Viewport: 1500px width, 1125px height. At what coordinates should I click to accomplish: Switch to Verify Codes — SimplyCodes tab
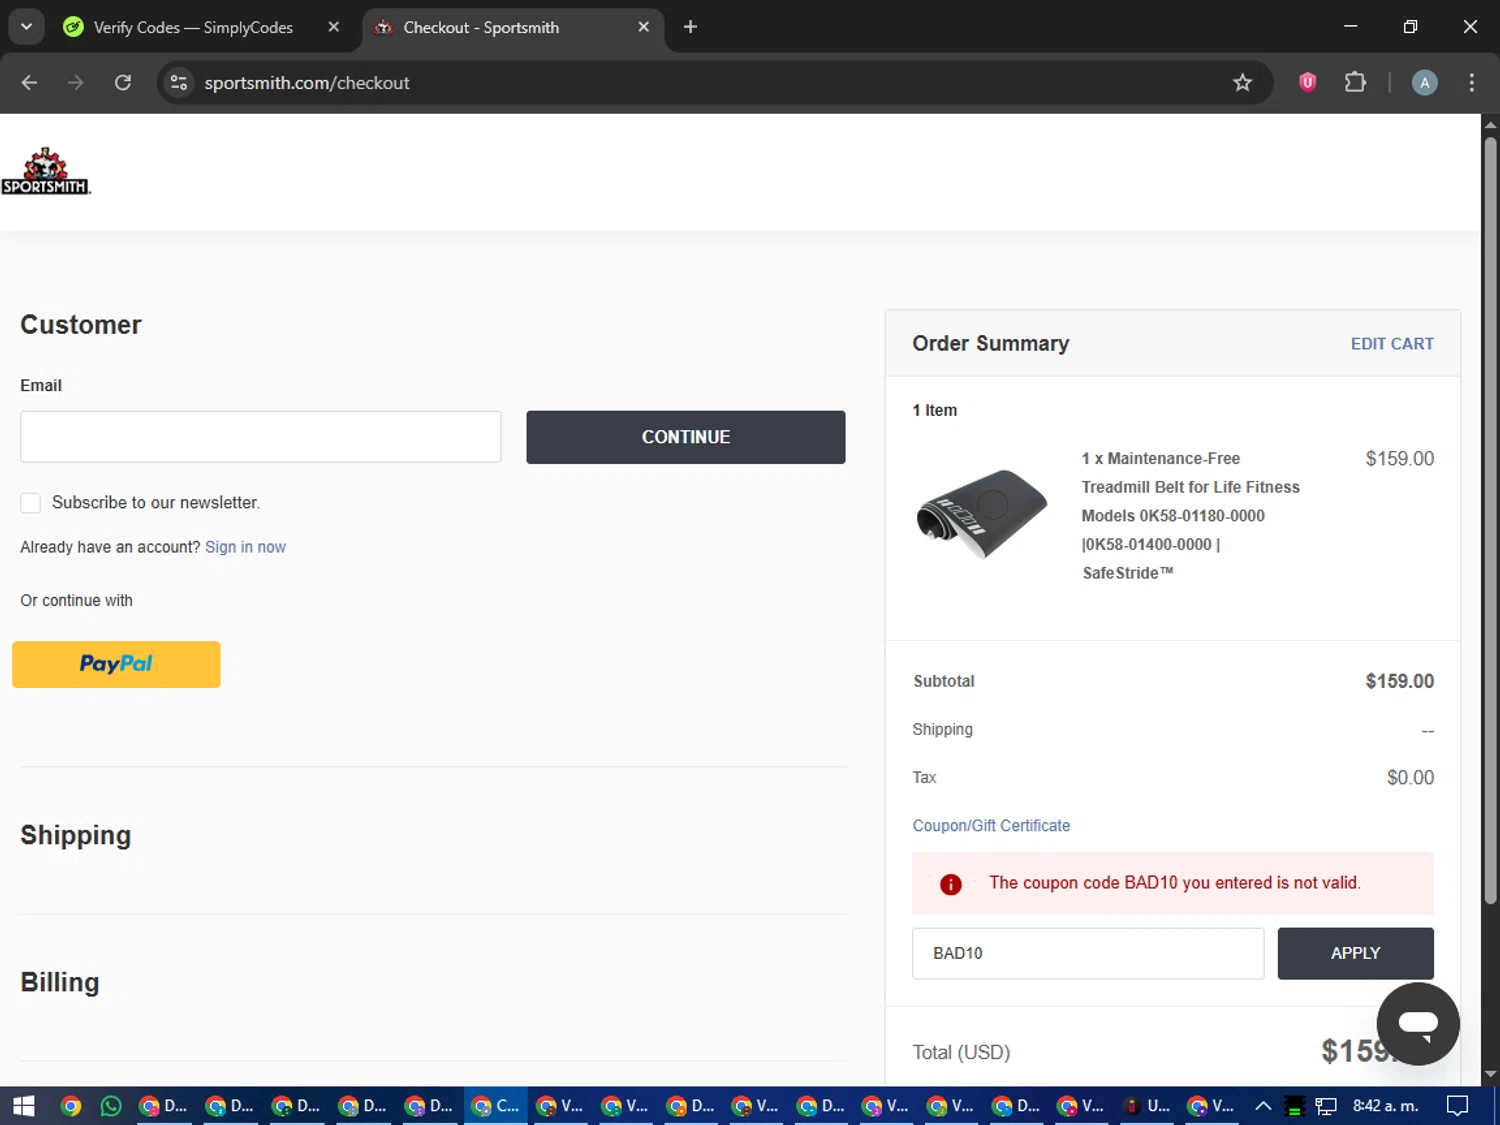click(192, 27)
